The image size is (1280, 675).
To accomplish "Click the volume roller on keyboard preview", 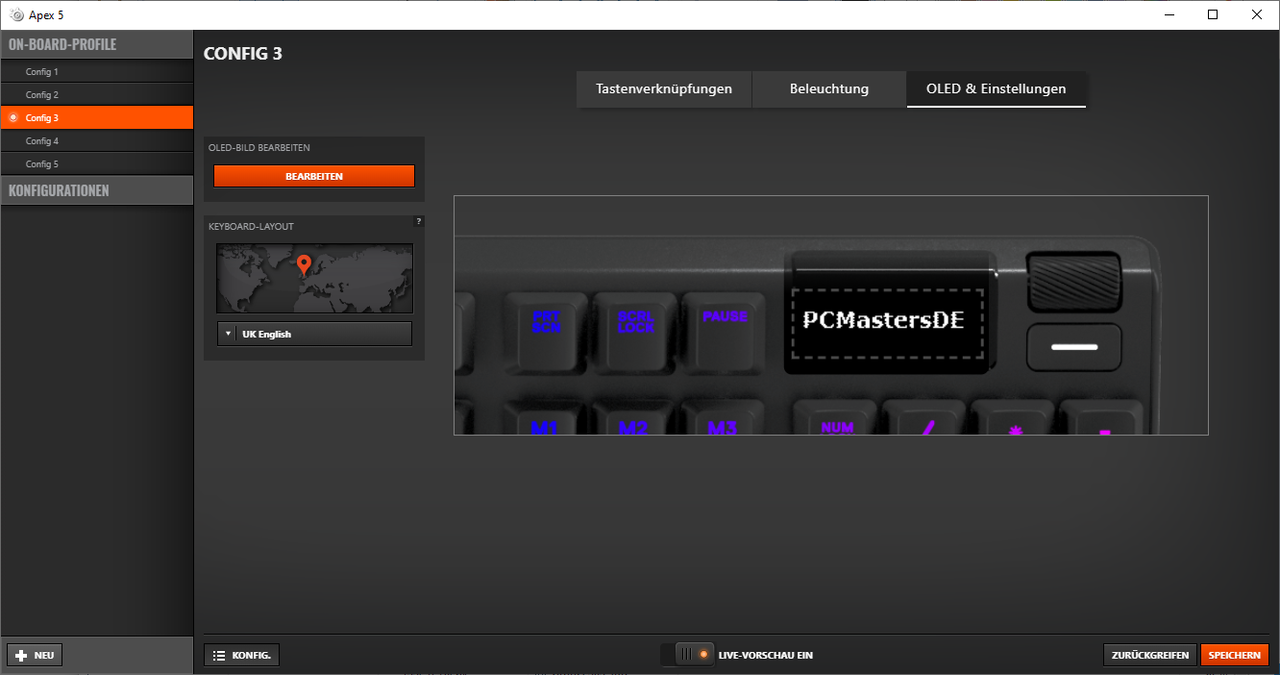I will pos(1073,281).
